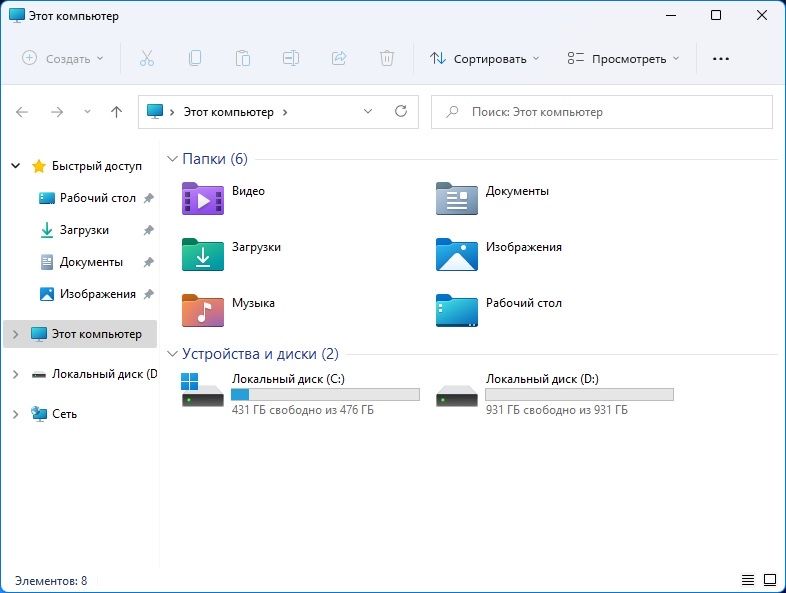The image size is (786, 593).
Task: Switch to details view in status bar
Action: click(748, 580)
